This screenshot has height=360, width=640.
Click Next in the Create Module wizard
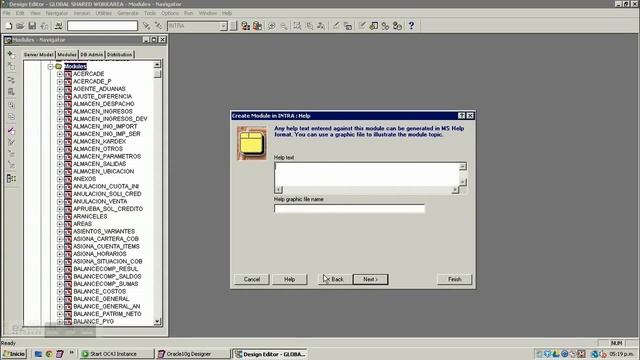pos(370,280)
